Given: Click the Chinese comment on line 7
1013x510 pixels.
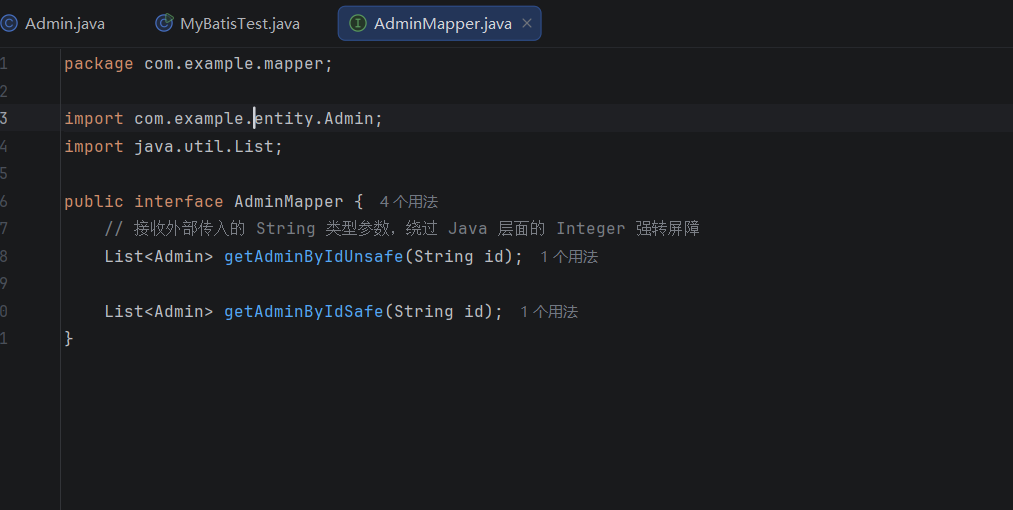Looking at the screenshot, I should click(x=402, y=229).
